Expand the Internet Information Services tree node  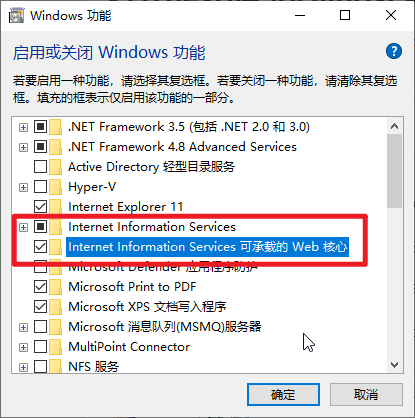coord(23,227)
